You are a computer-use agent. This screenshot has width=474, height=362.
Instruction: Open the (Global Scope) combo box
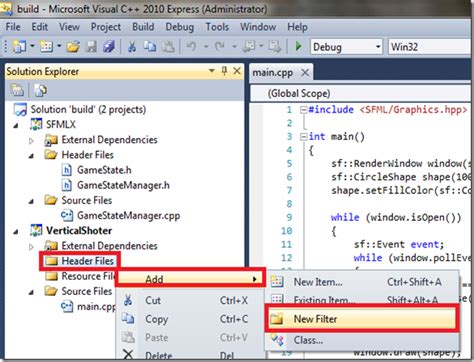click(360, 93)
